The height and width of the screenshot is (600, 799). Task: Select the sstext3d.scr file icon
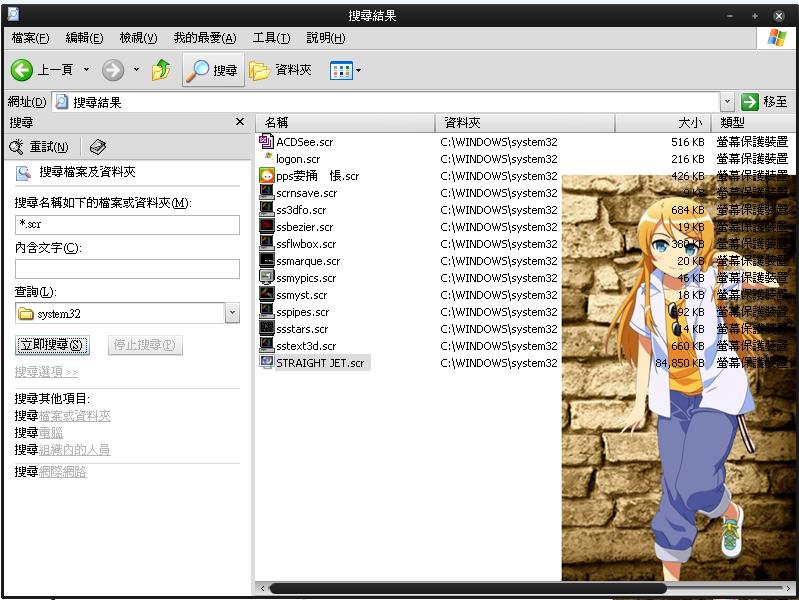click(x=267, y=345)
